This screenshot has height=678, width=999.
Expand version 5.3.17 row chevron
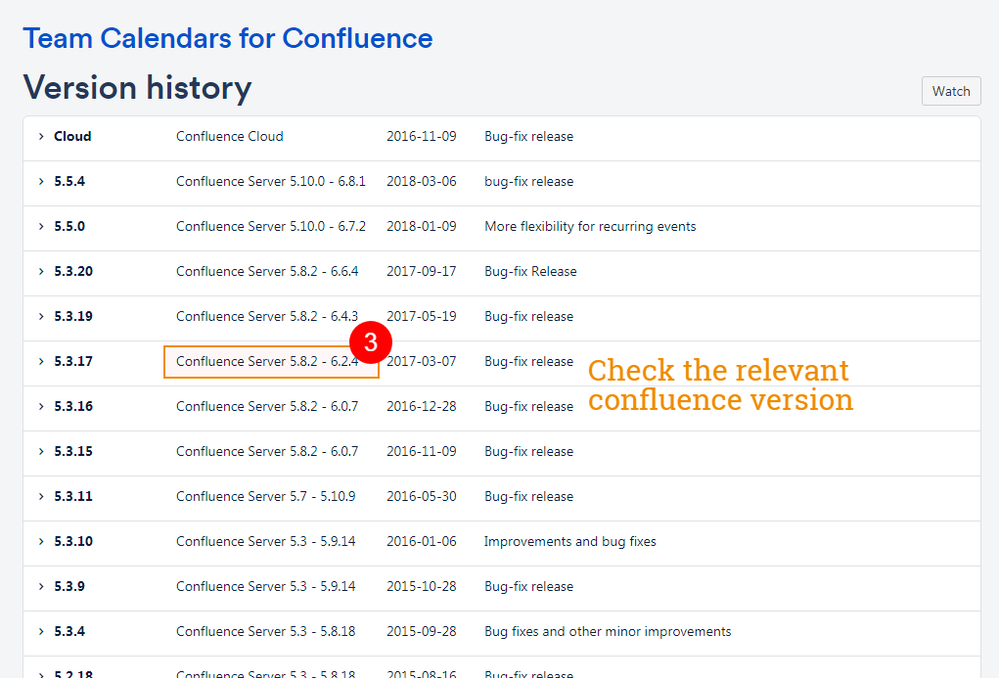tap(41, 361)
